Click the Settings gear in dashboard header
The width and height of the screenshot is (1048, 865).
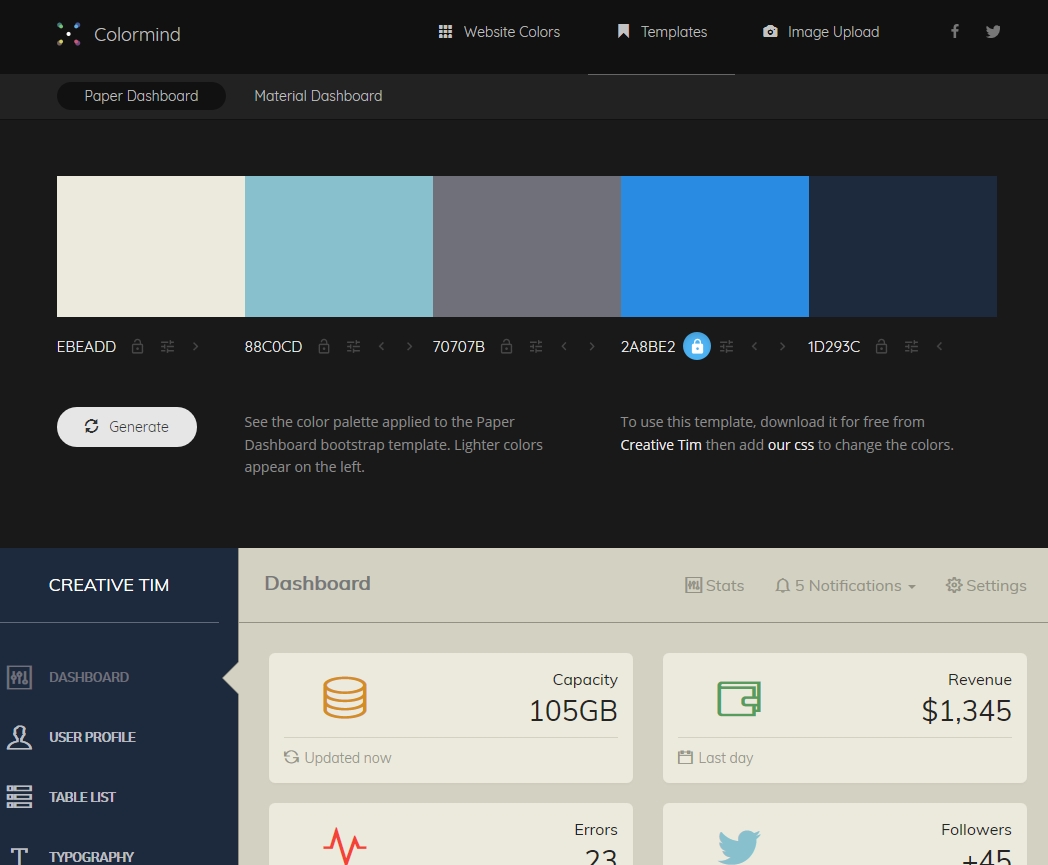[986, 585]
